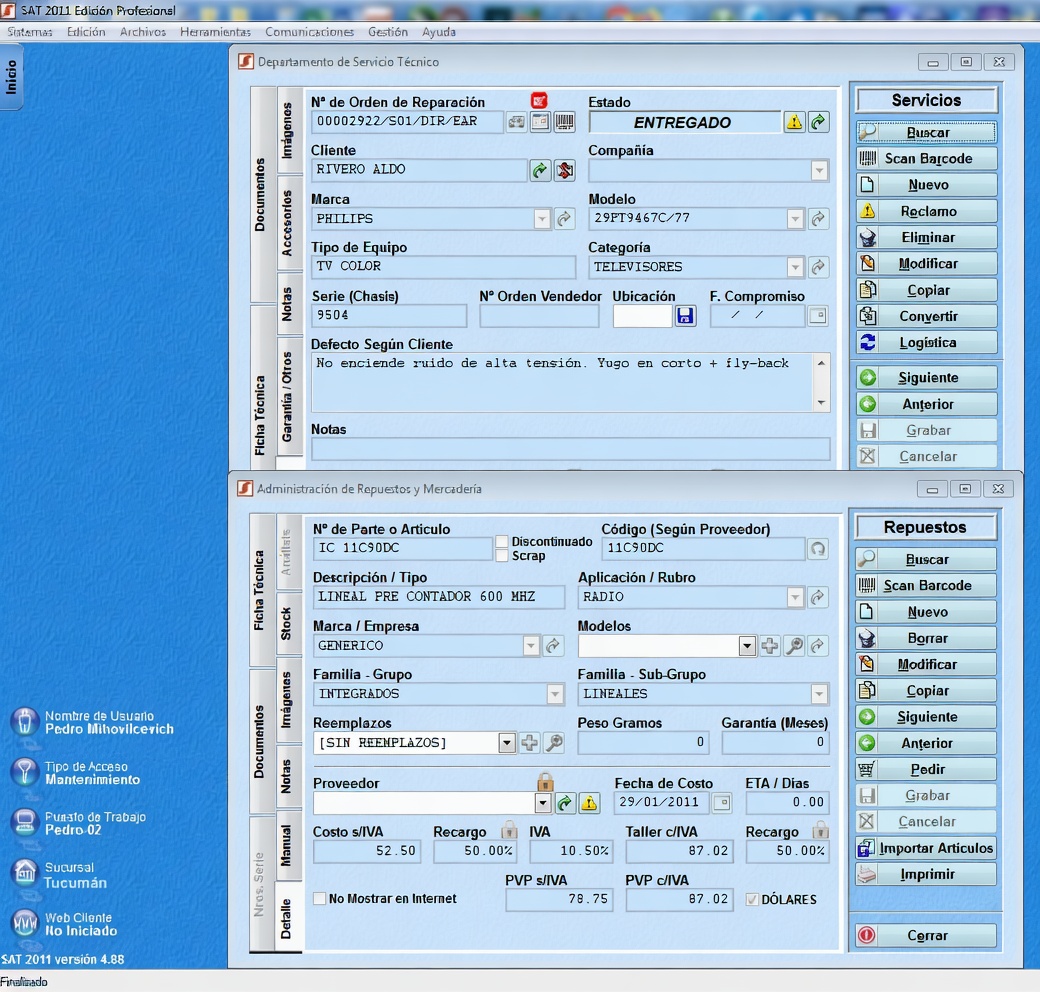
Task: Click the arrow icon beside Marca PHILIPS
Action: point(564,219)
